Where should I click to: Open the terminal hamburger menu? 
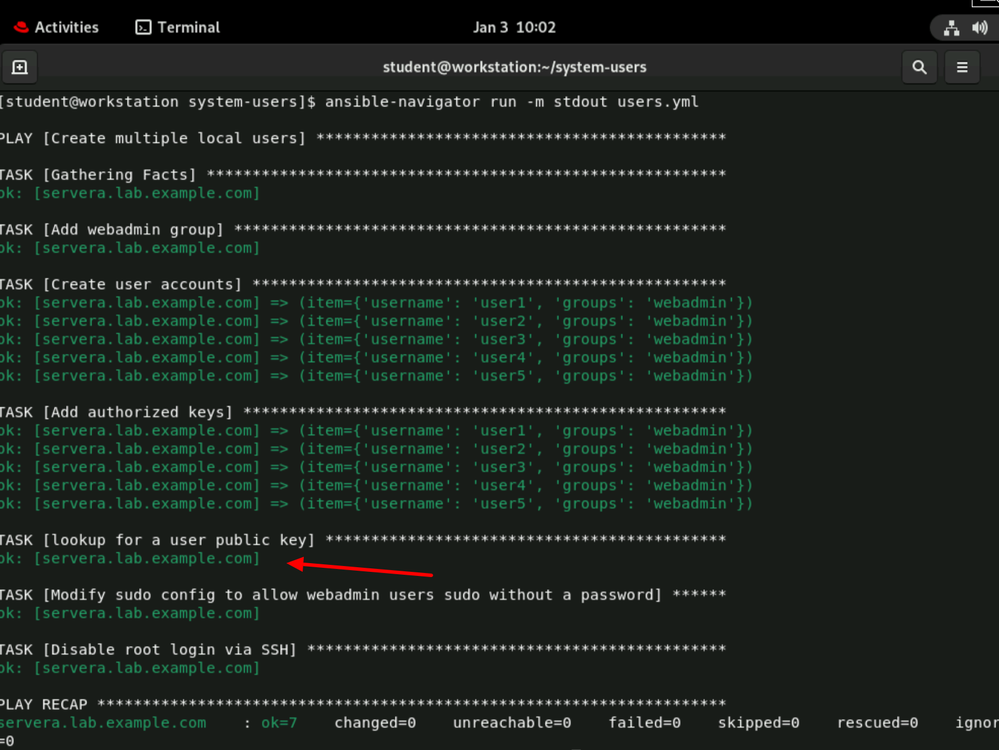pyautogui.click(x=962, y=67)
